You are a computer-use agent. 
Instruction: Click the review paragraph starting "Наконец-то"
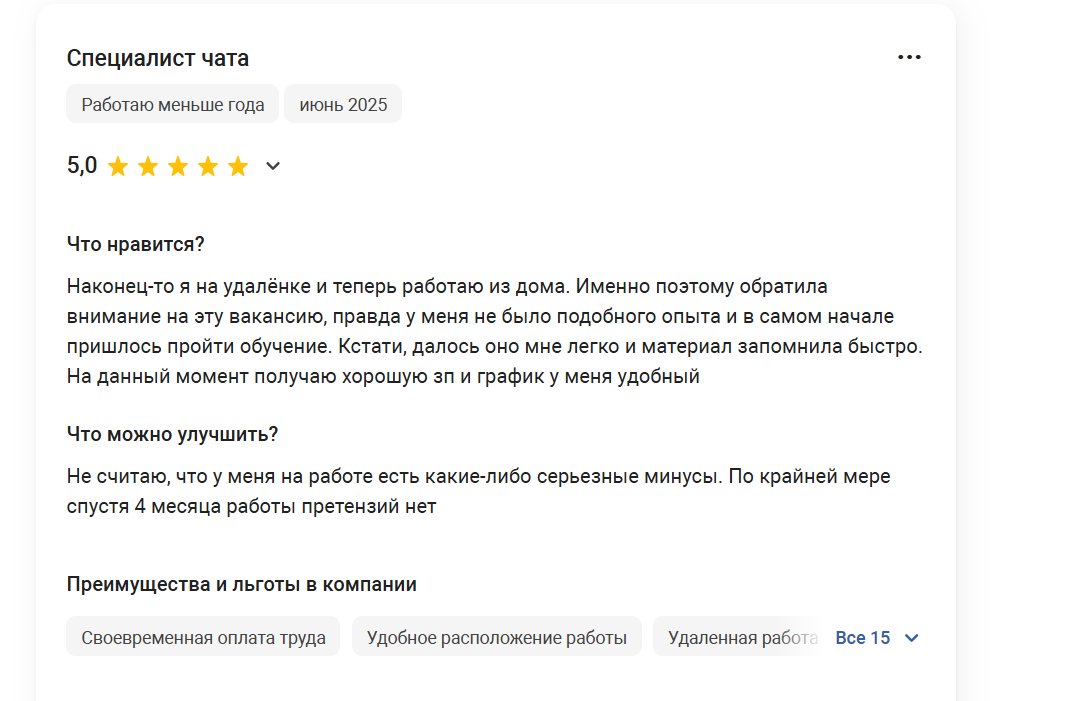coord(494,331)
